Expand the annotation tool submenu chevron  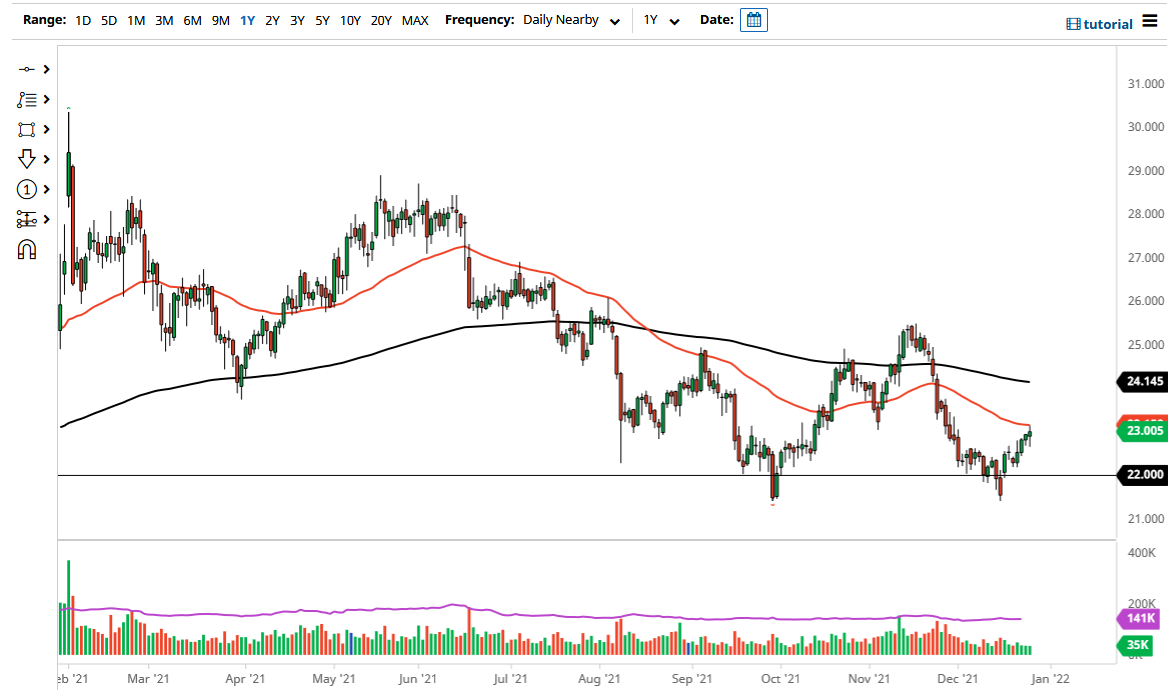(x=46, y=99)
